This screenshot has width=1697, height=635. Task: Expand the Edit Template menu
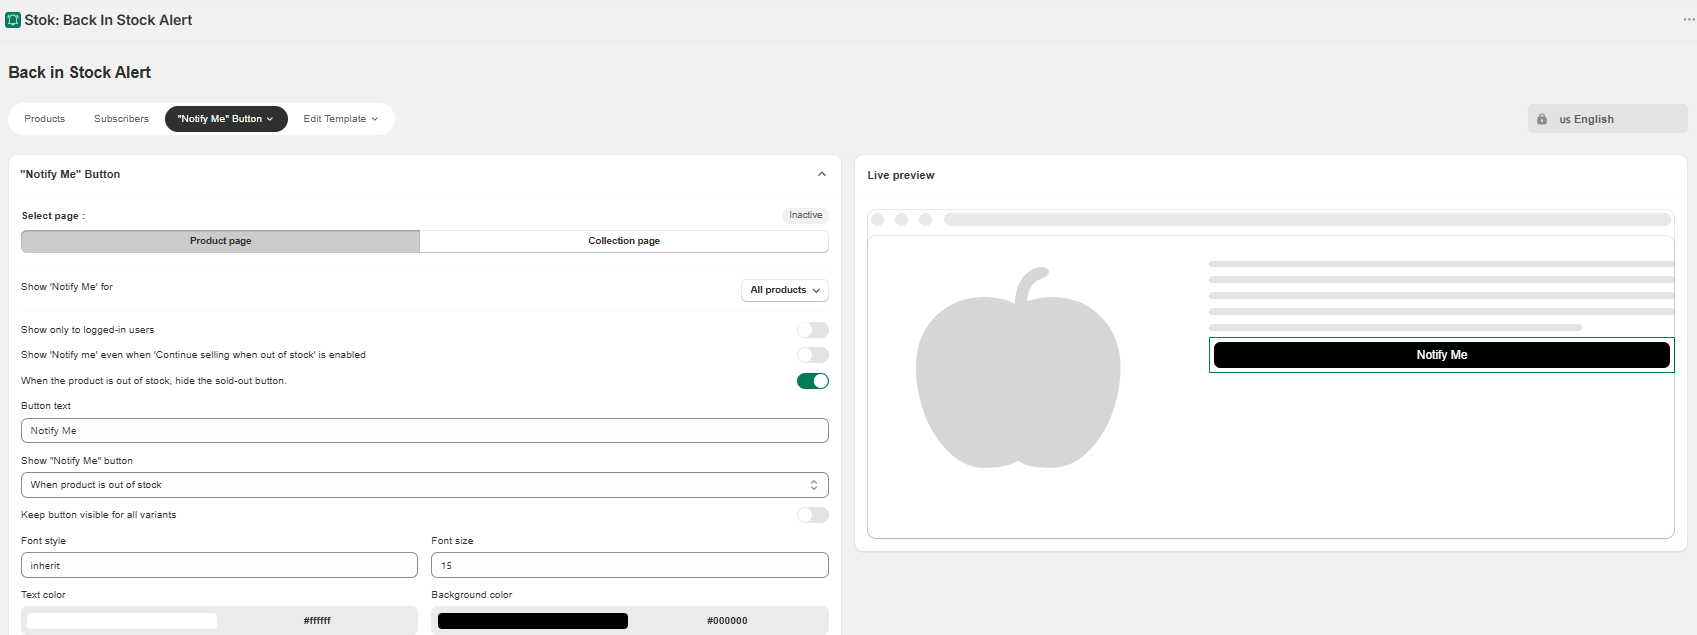coord(341,119)
